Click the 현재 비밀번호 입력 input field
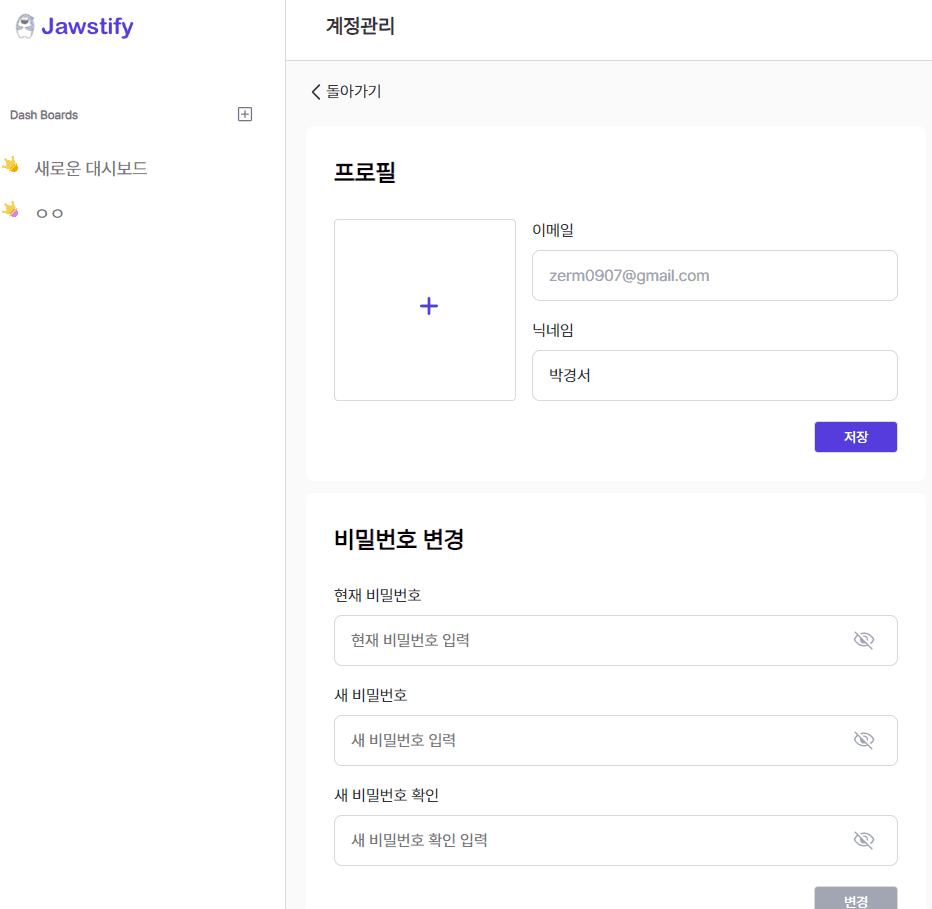Image resolution: width=932 pixels, height=909 pixels. pyautogui.click(x=600, y=640)
